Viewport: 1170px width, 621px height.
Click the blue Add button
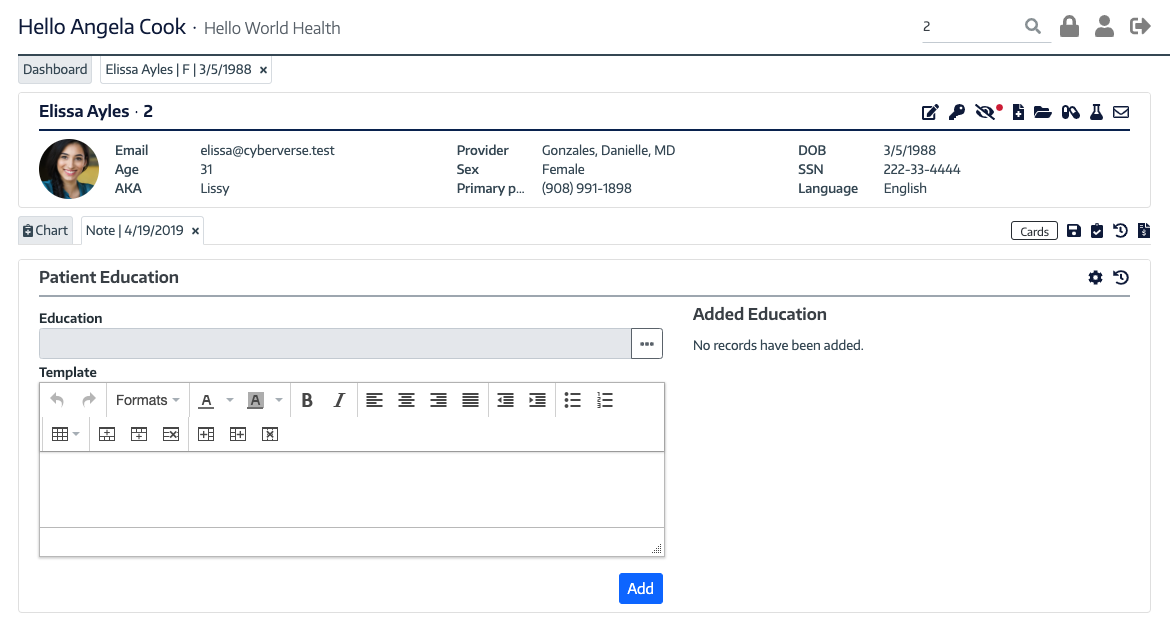click(640, 588)
